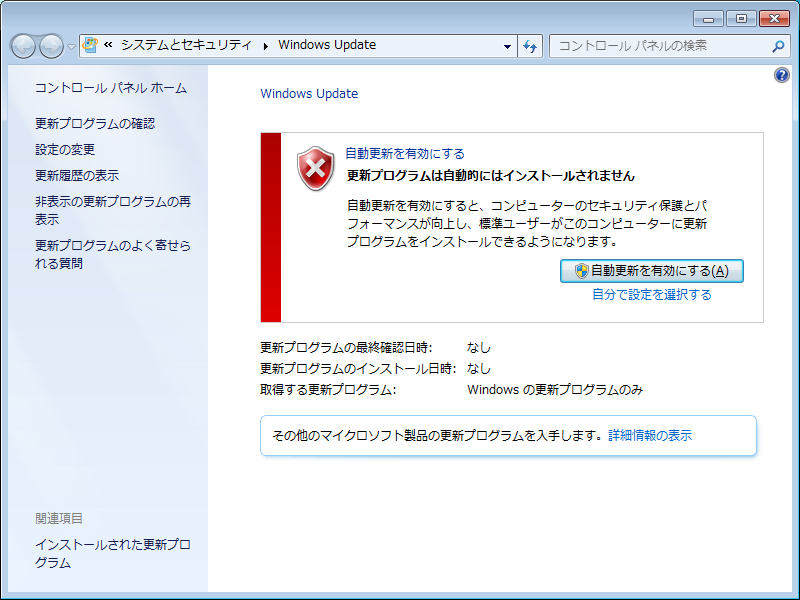Click the 更新プログラムの最終確認日時 label
Screen dimensions: 800x600
[346, 347]
